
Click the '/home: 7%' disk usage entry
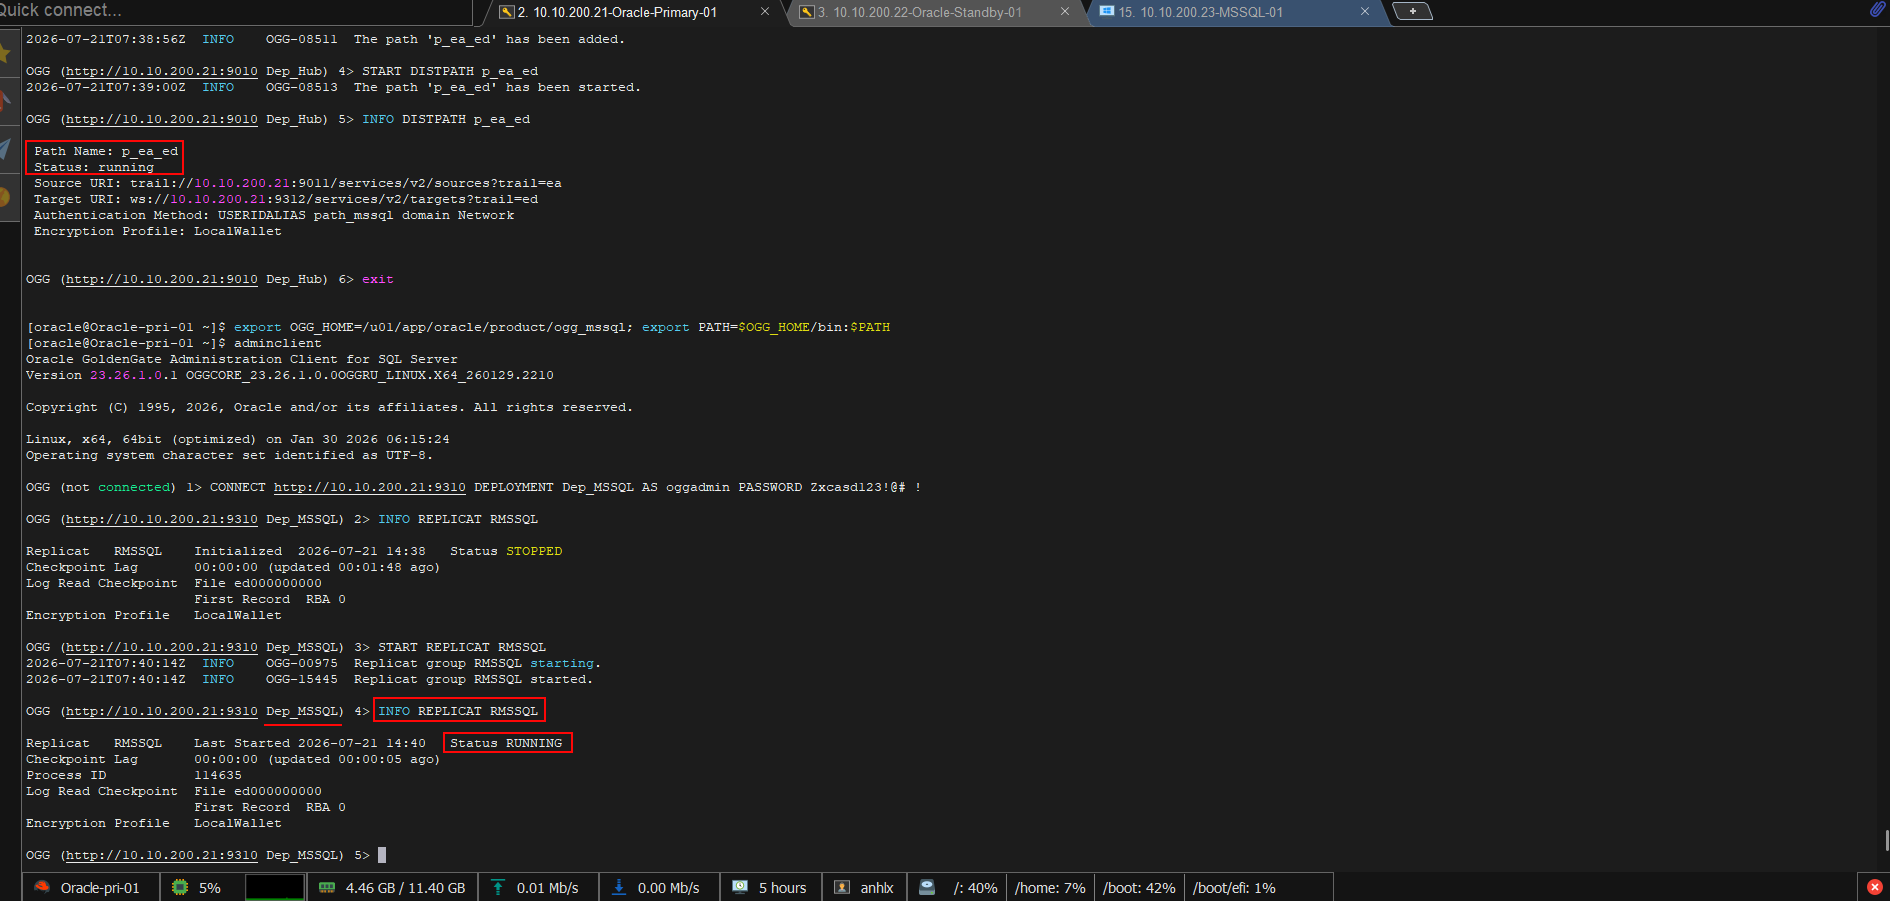1050,887
